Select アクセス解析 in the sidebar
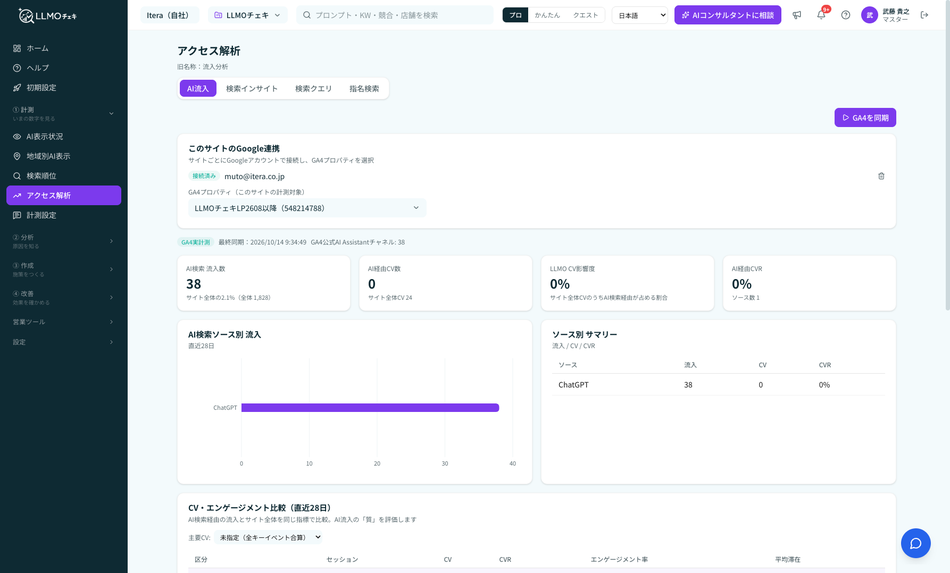This screenshot has width=950, height=573. [x=64, y=196]
